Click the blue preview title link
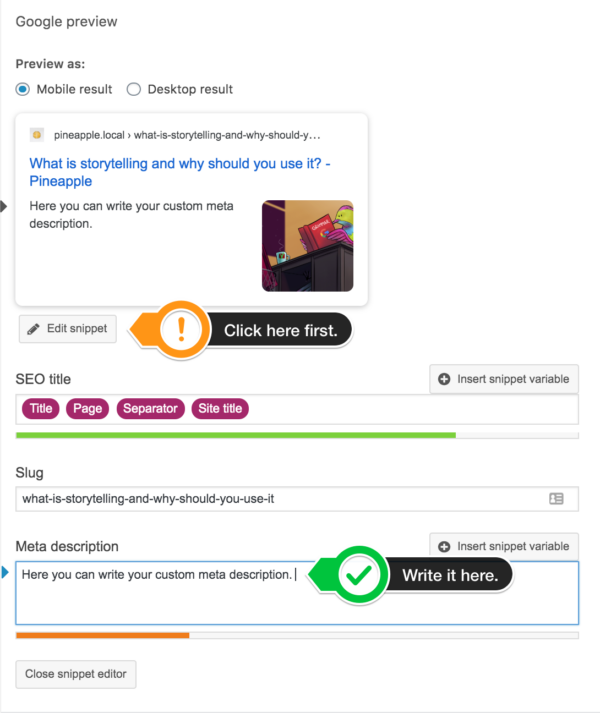The height and width of the screenshot is (713, 600). pyautogui.click(x=180, y=172)
